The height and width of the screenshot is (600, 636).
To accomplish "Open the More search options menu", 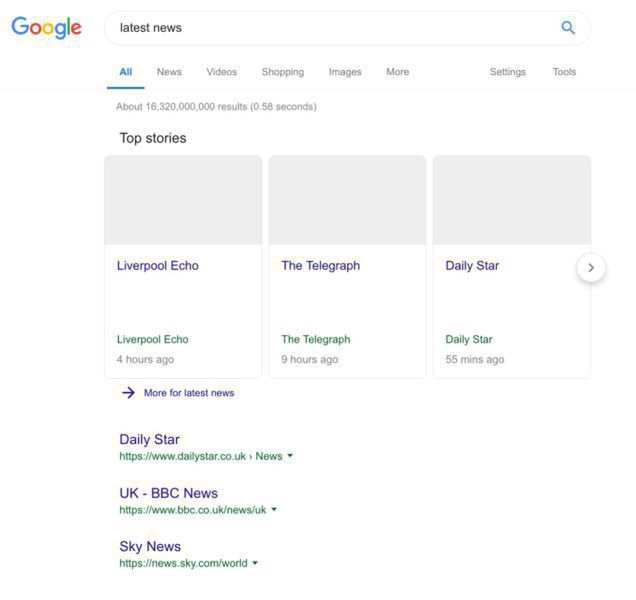I will [397, 72].
